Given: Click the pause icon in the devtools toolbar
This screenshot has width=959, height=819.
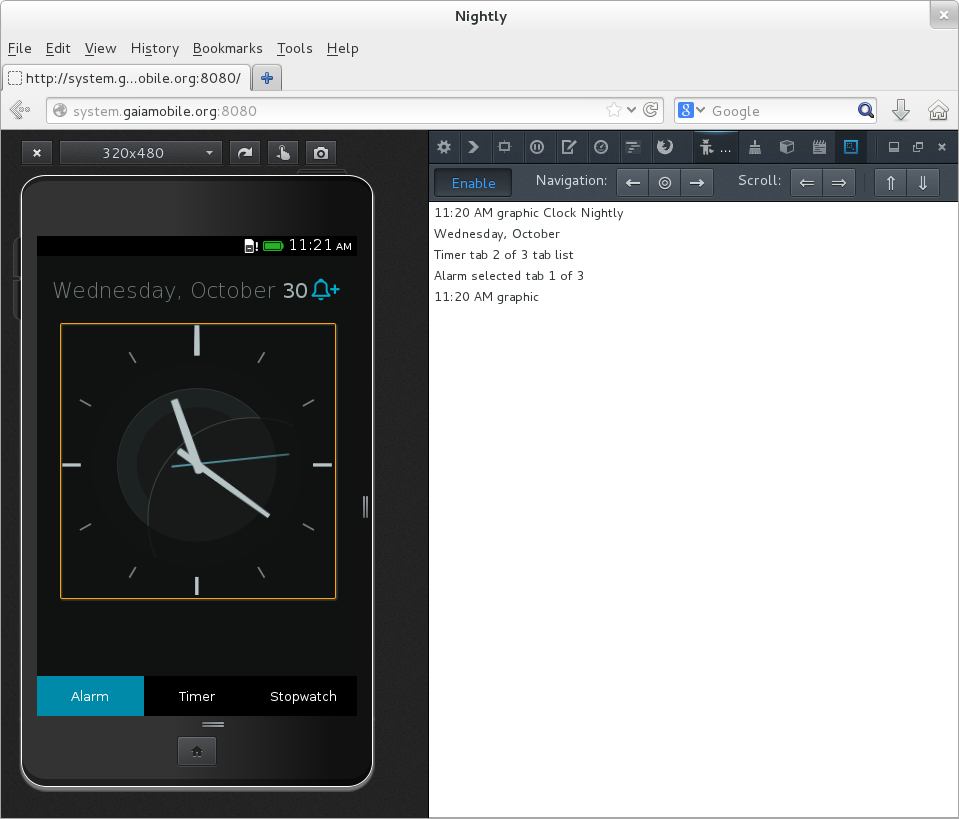Looking at the screenshot, I should tap(537, 147).
